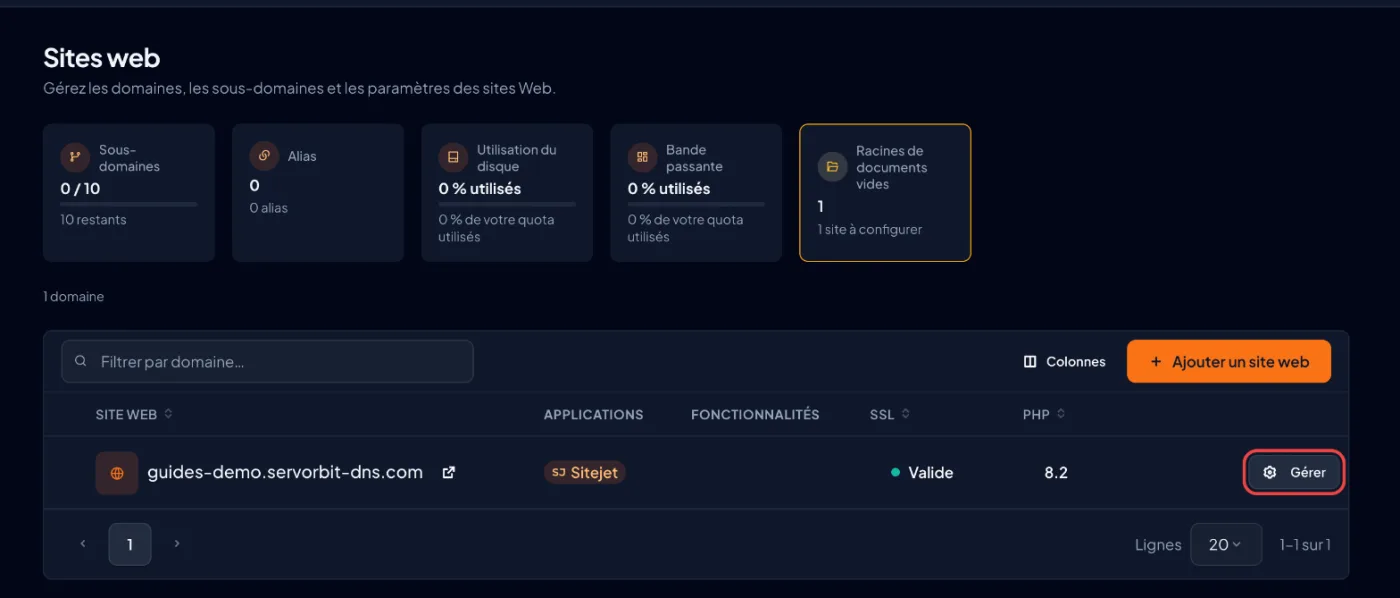Viewport: 1400px width, 598px height.
Task: Click the gear icon in Gérer button
Action: 1270,473
